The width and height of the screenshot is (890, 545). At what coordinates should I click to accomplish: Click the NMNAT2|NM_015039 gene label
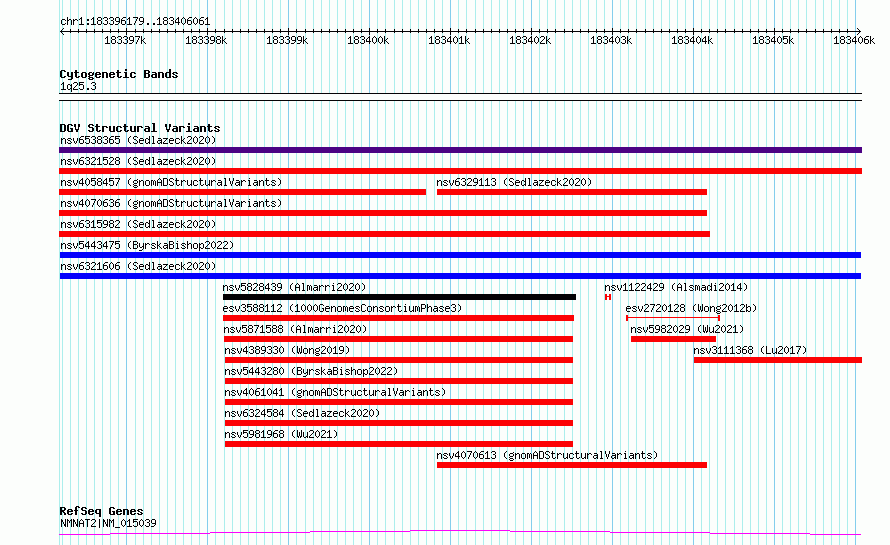tap(108, 523)
